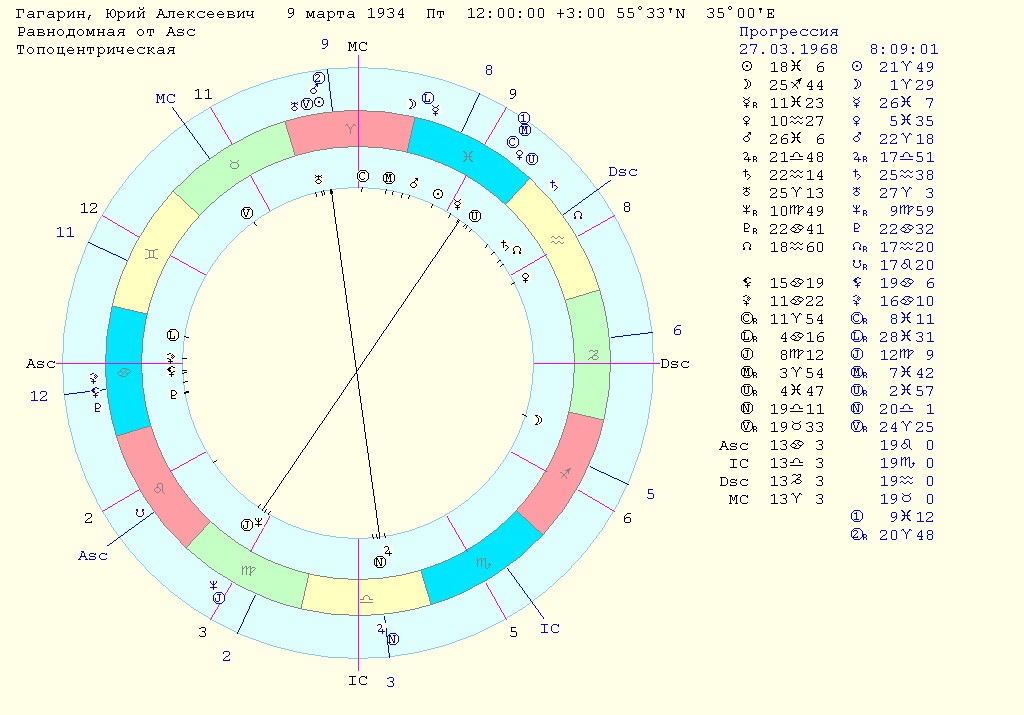This screenshot has height=715, width=1024.
Task: Click natal Jupiter position '21 Libra 48' in table
Action: (x=797, y=157)
